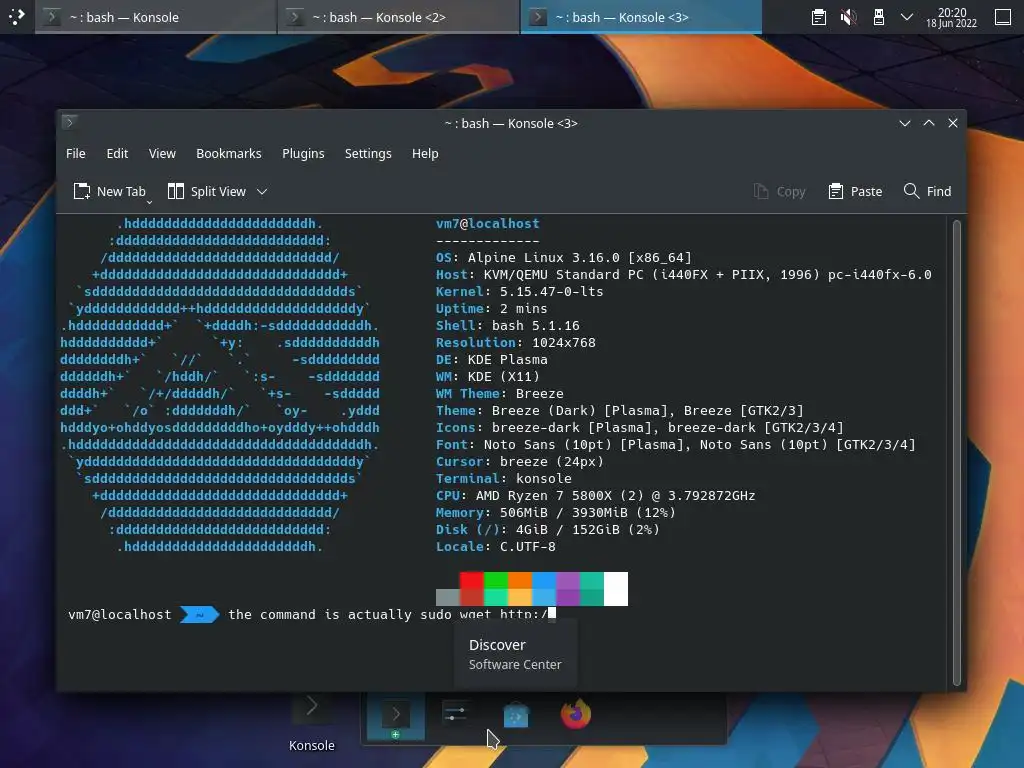Open the Plugins menu
1024x768 pixels.
tap(303, 153)
